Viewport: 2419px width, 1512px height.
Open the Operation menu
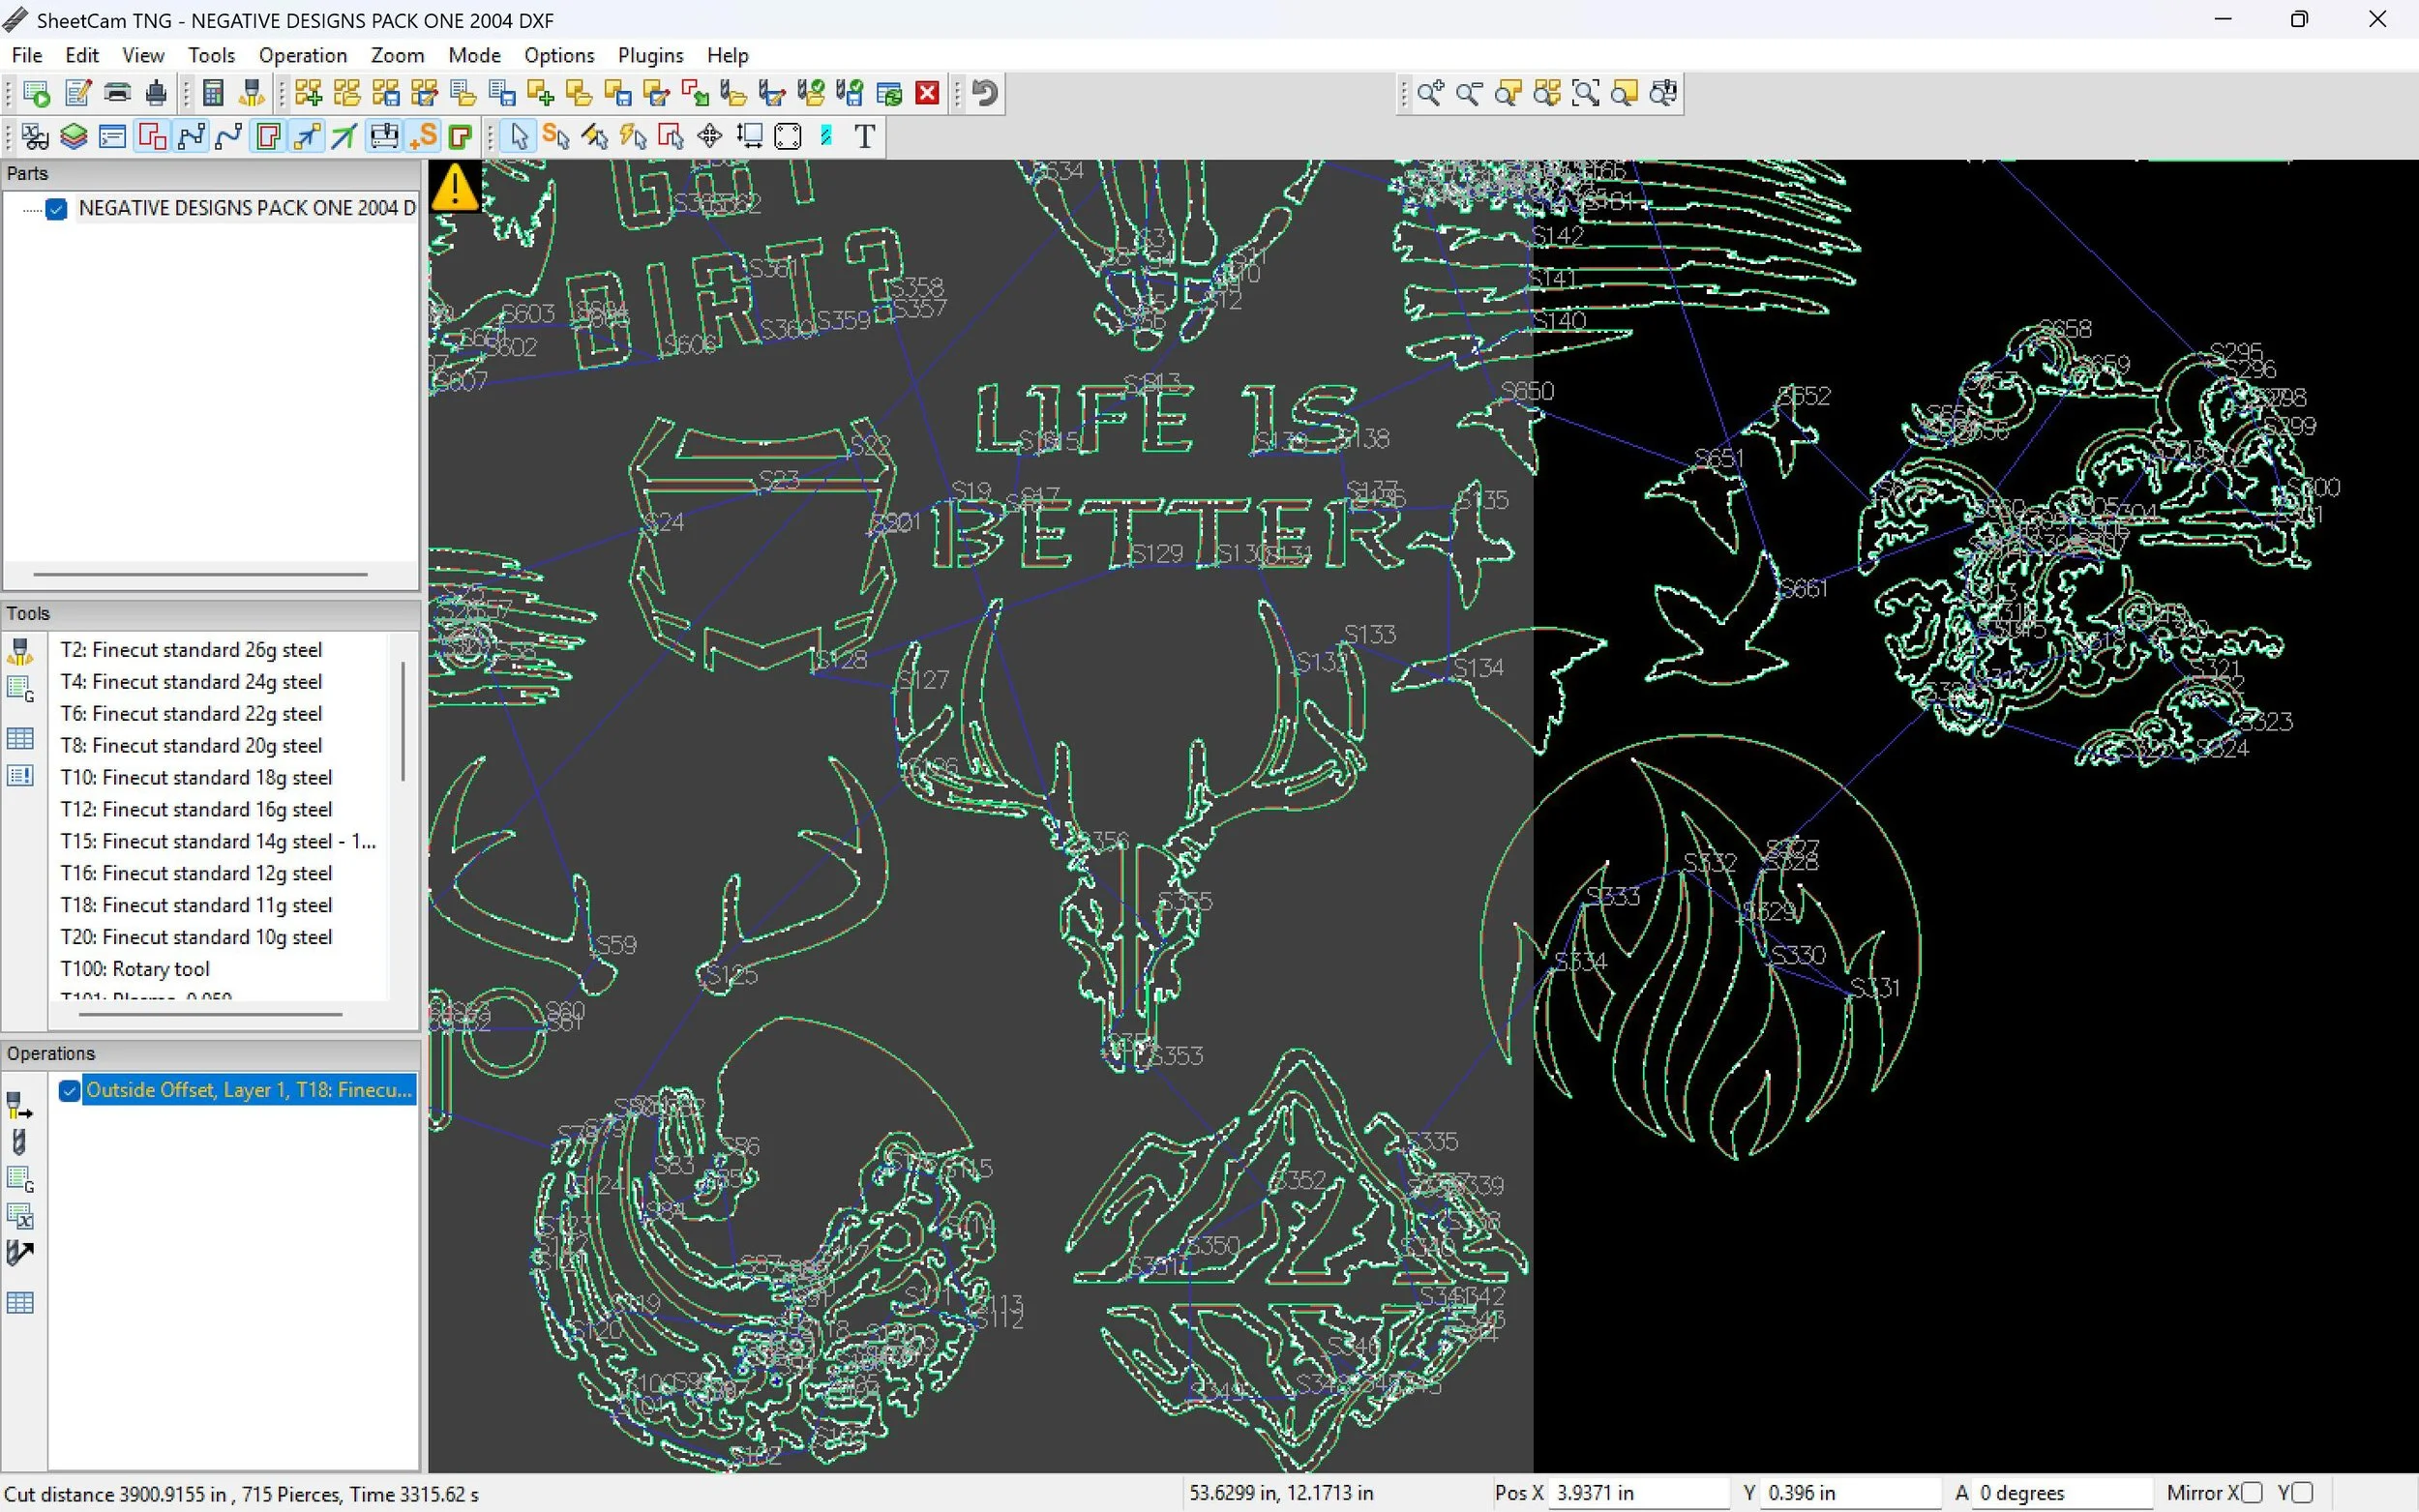(x=302, y=55)
